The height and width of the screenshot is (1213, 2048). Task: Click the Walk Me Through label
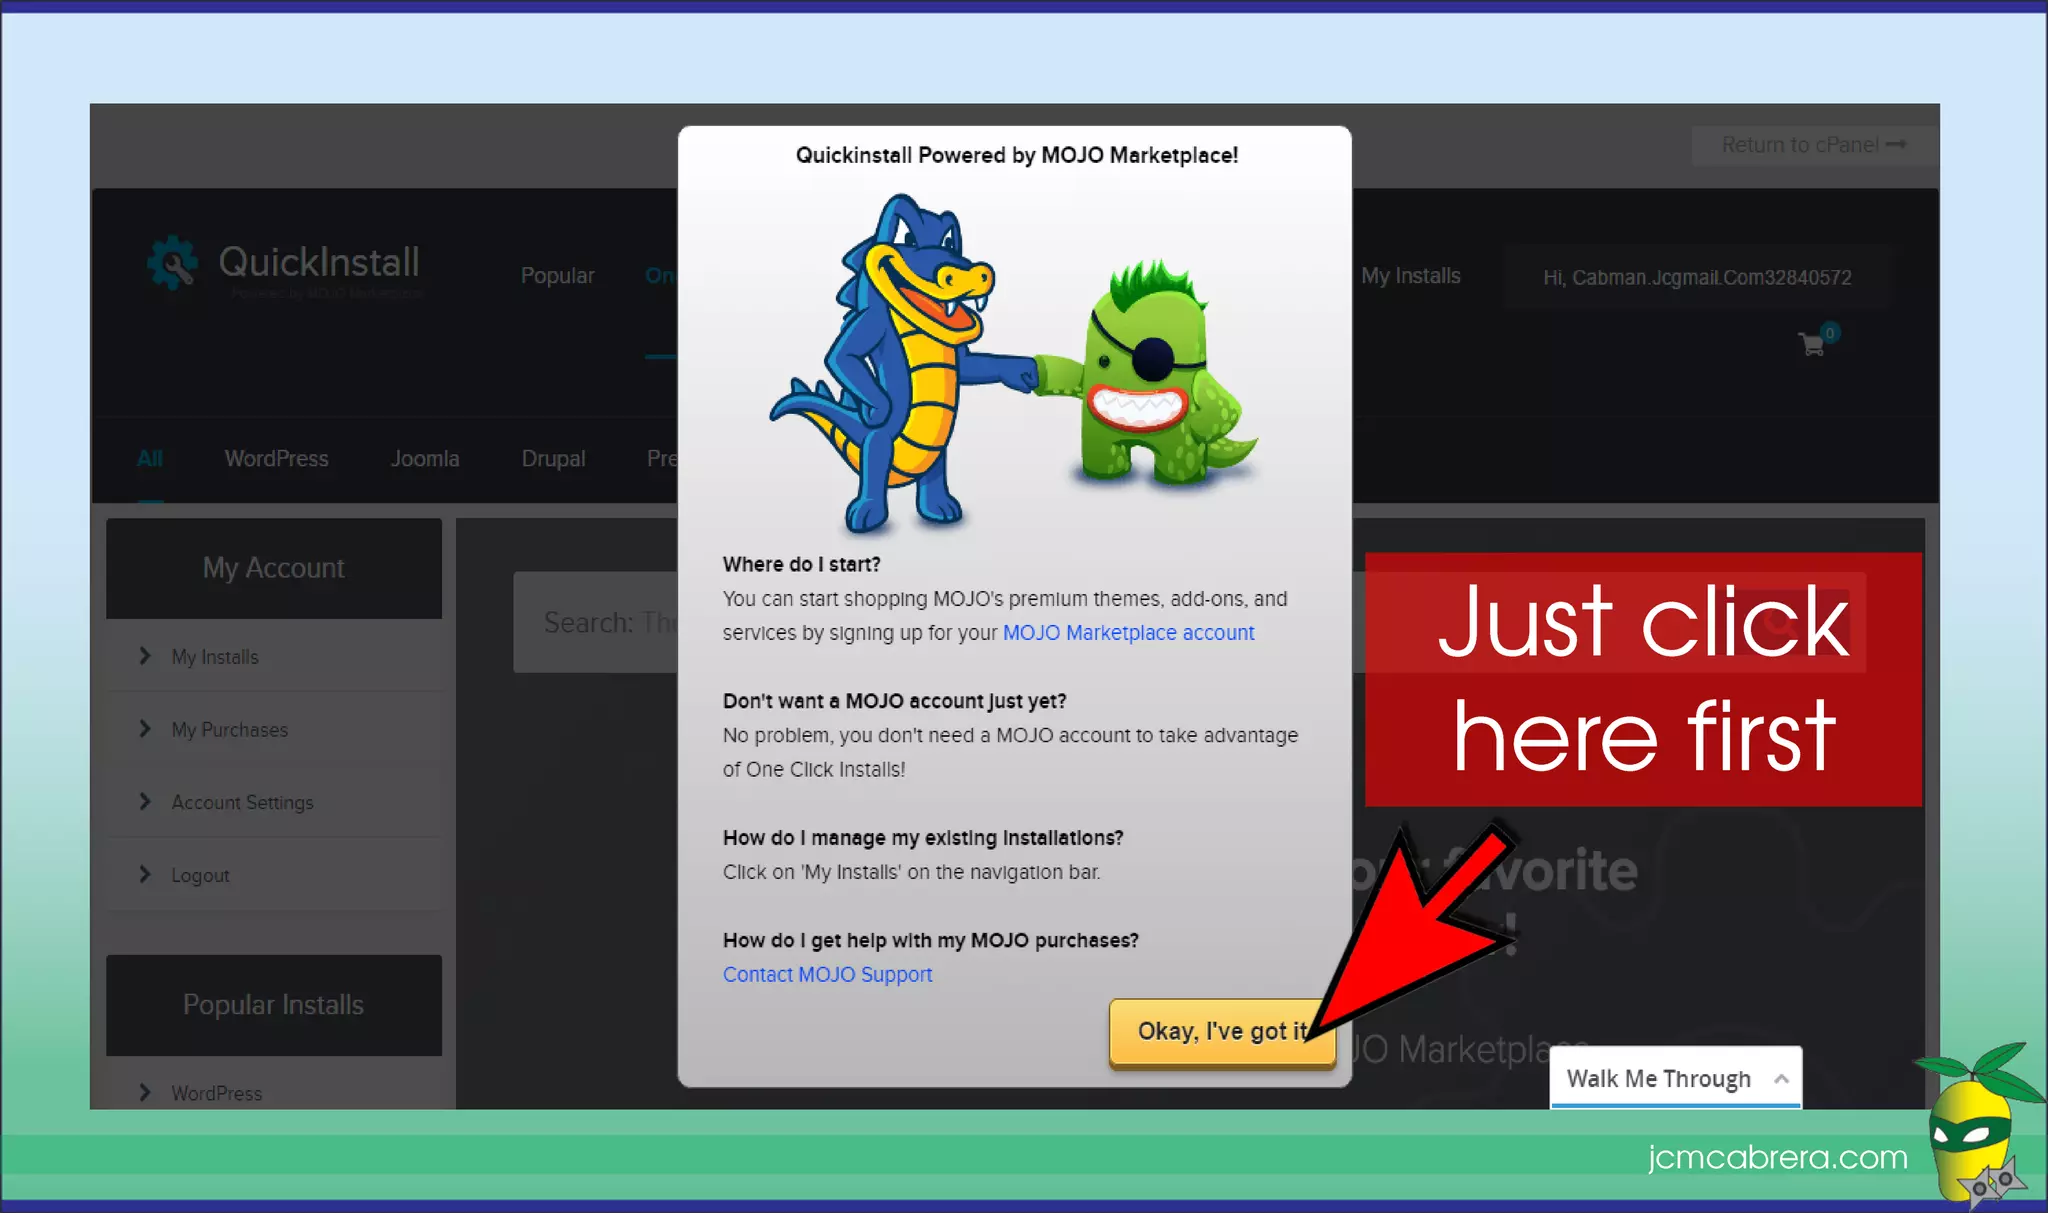[x=1658, y=1079]
